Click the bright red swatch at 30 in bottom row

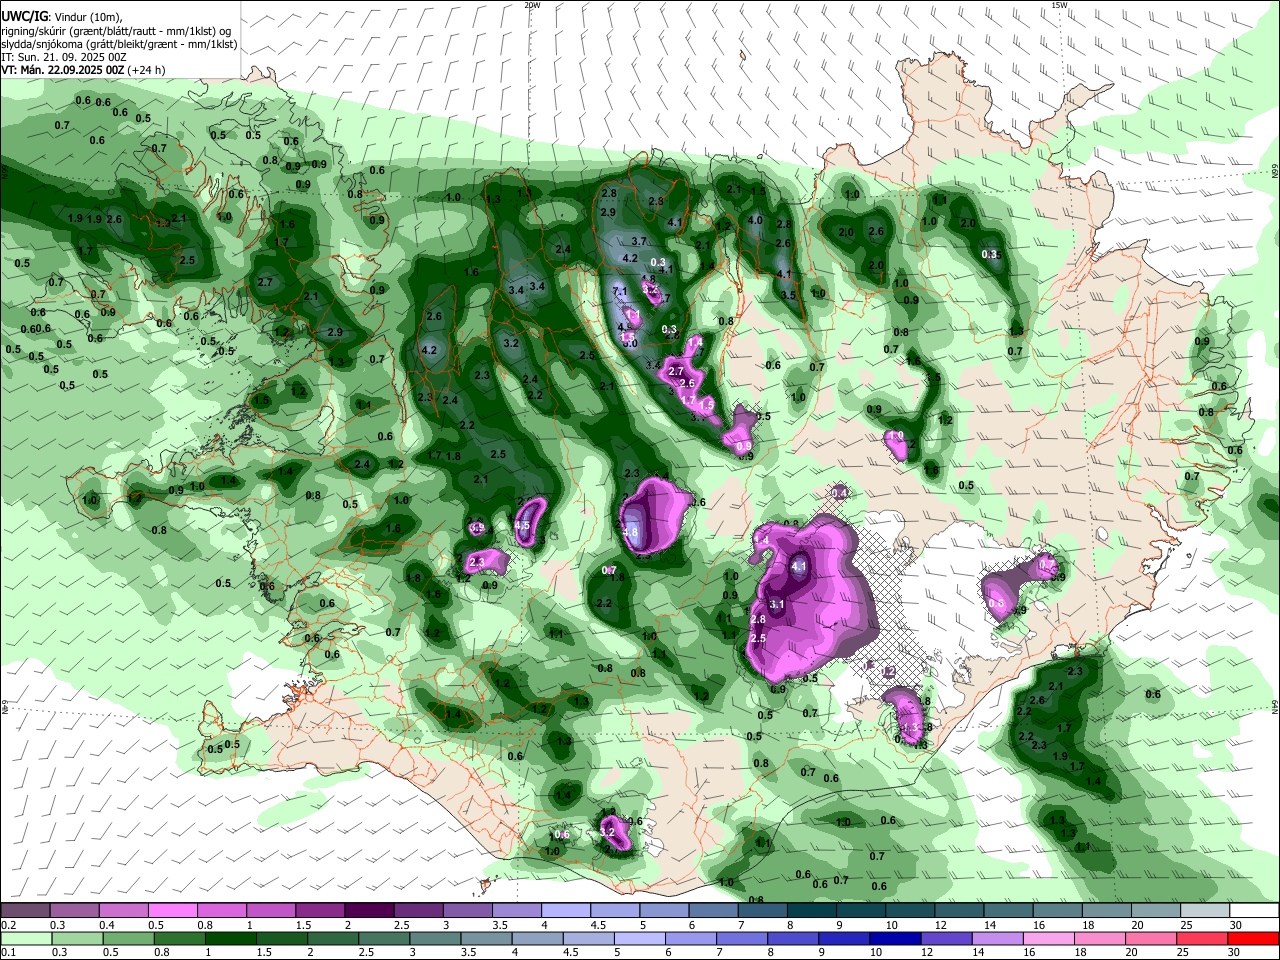pos(1254,938)
